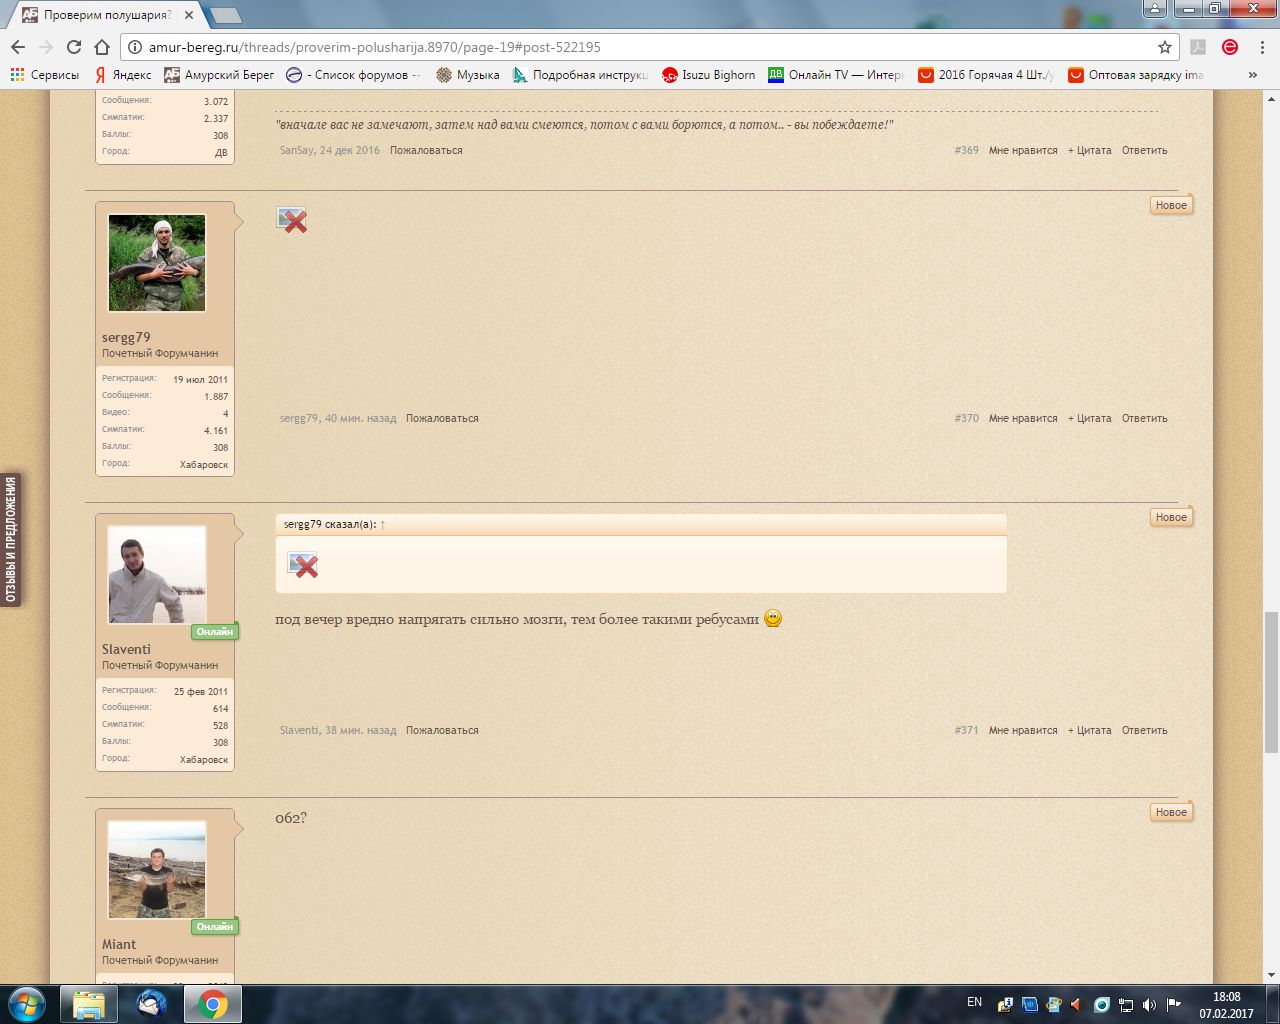Click 'Мне нравится' on post #370
Viewport: 1280px width, 1024px height.
pos(1022,419)
